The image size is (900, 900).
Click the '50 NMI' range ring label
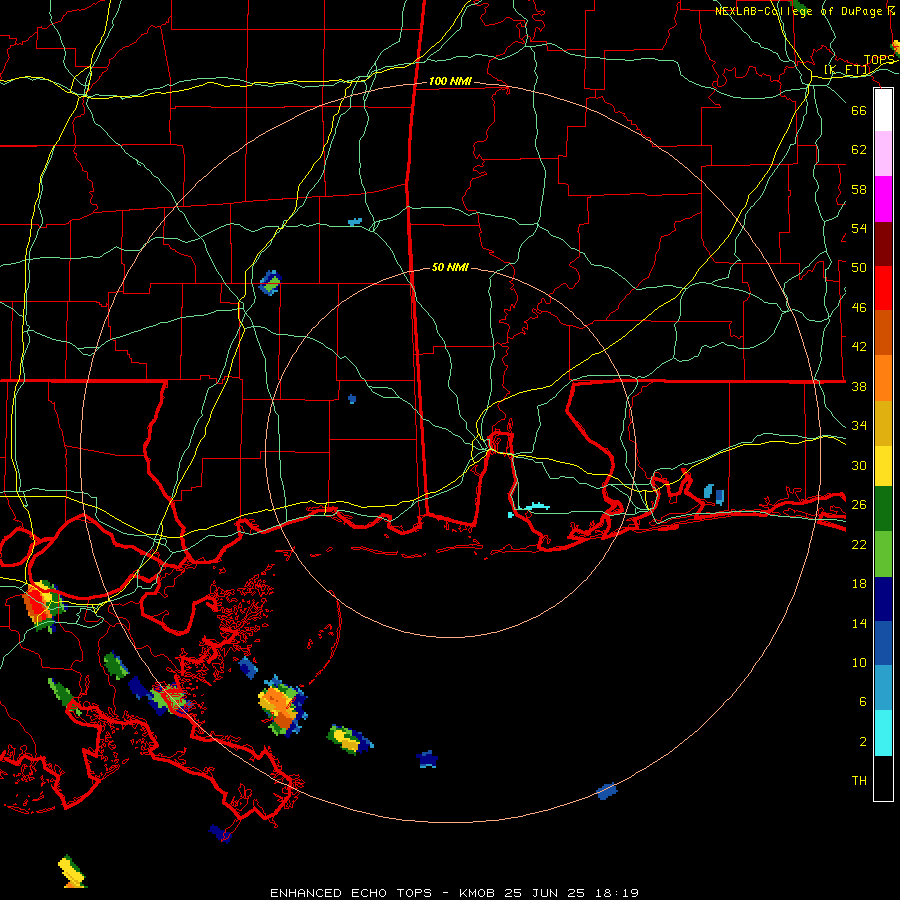tap(450, 267)
